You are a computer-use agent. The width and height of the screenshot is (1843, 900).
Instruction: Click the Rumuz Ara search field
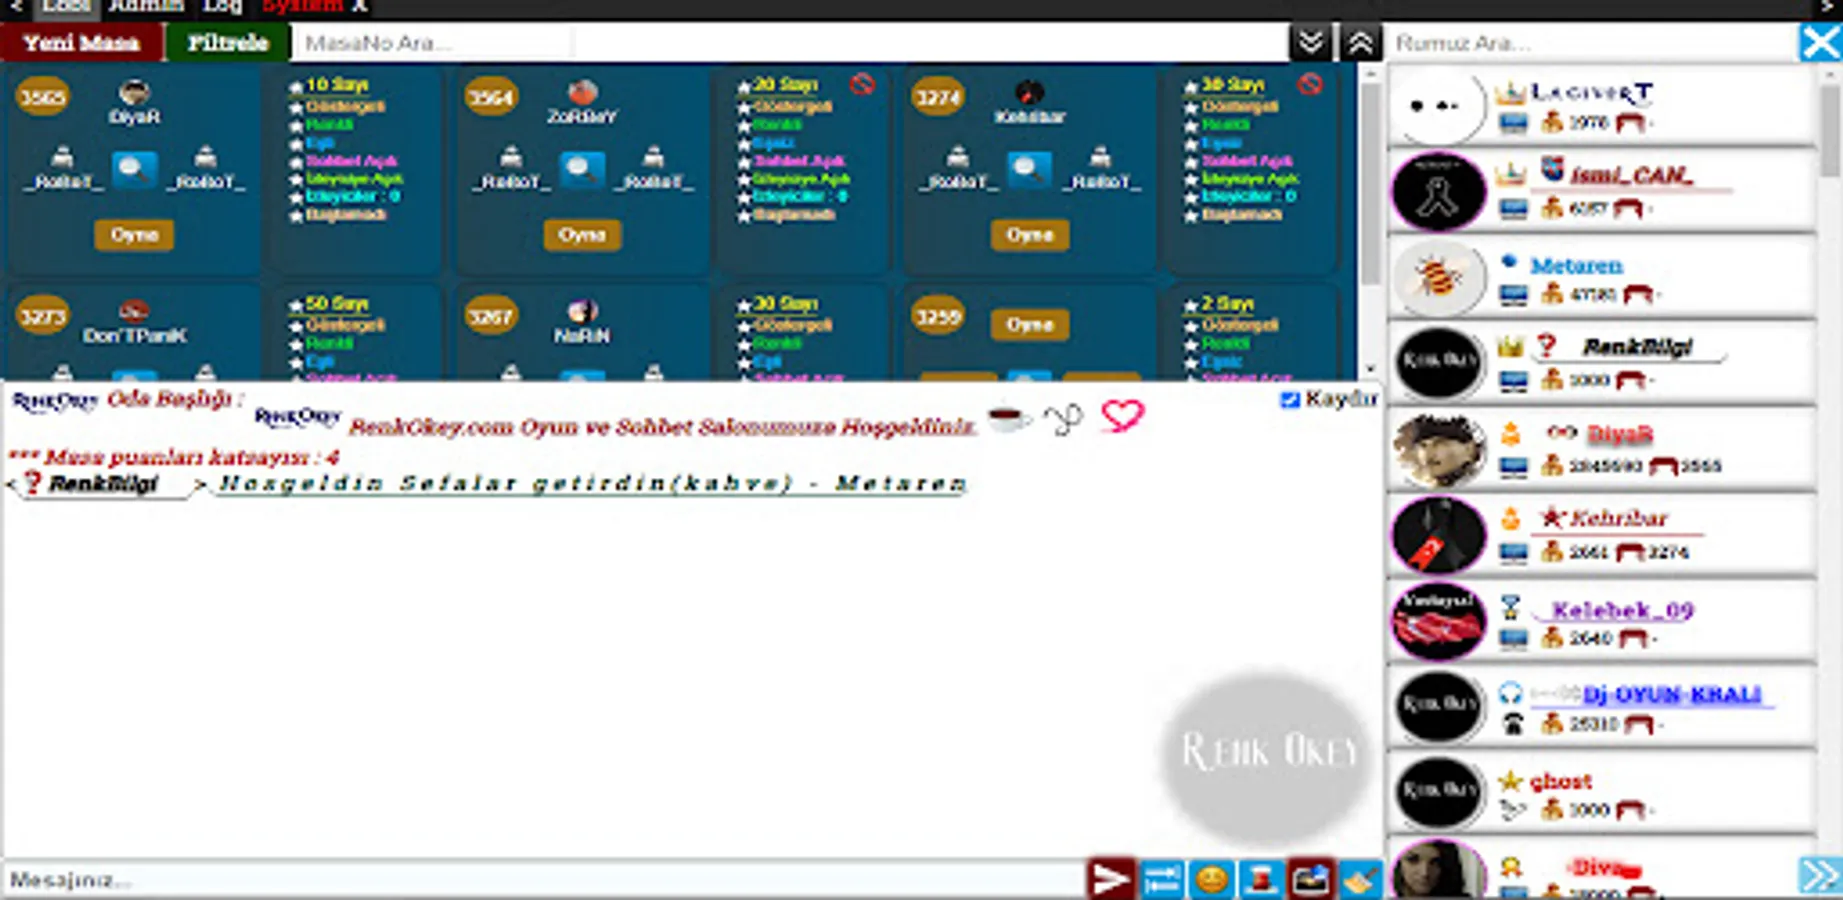tap(1593, 43)
